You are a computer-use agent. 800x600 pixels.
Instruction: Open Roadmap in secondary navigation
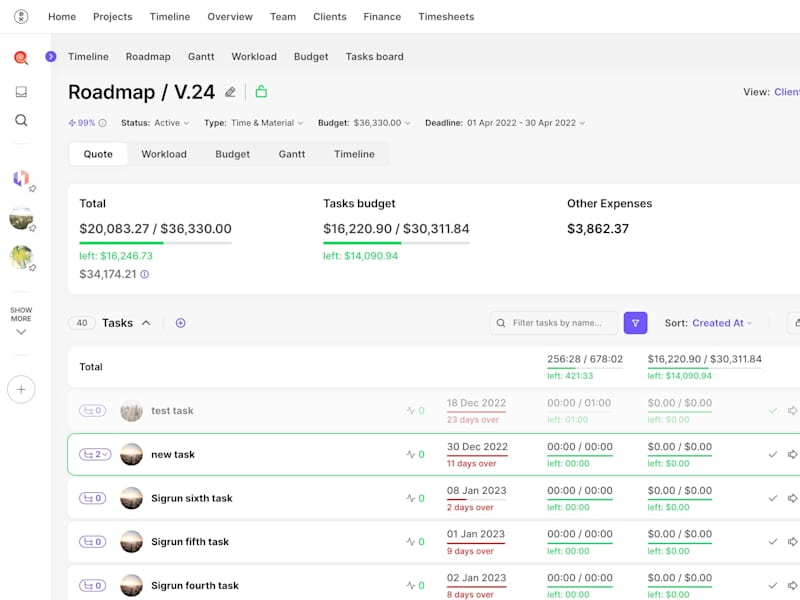(x=148, y=57)
